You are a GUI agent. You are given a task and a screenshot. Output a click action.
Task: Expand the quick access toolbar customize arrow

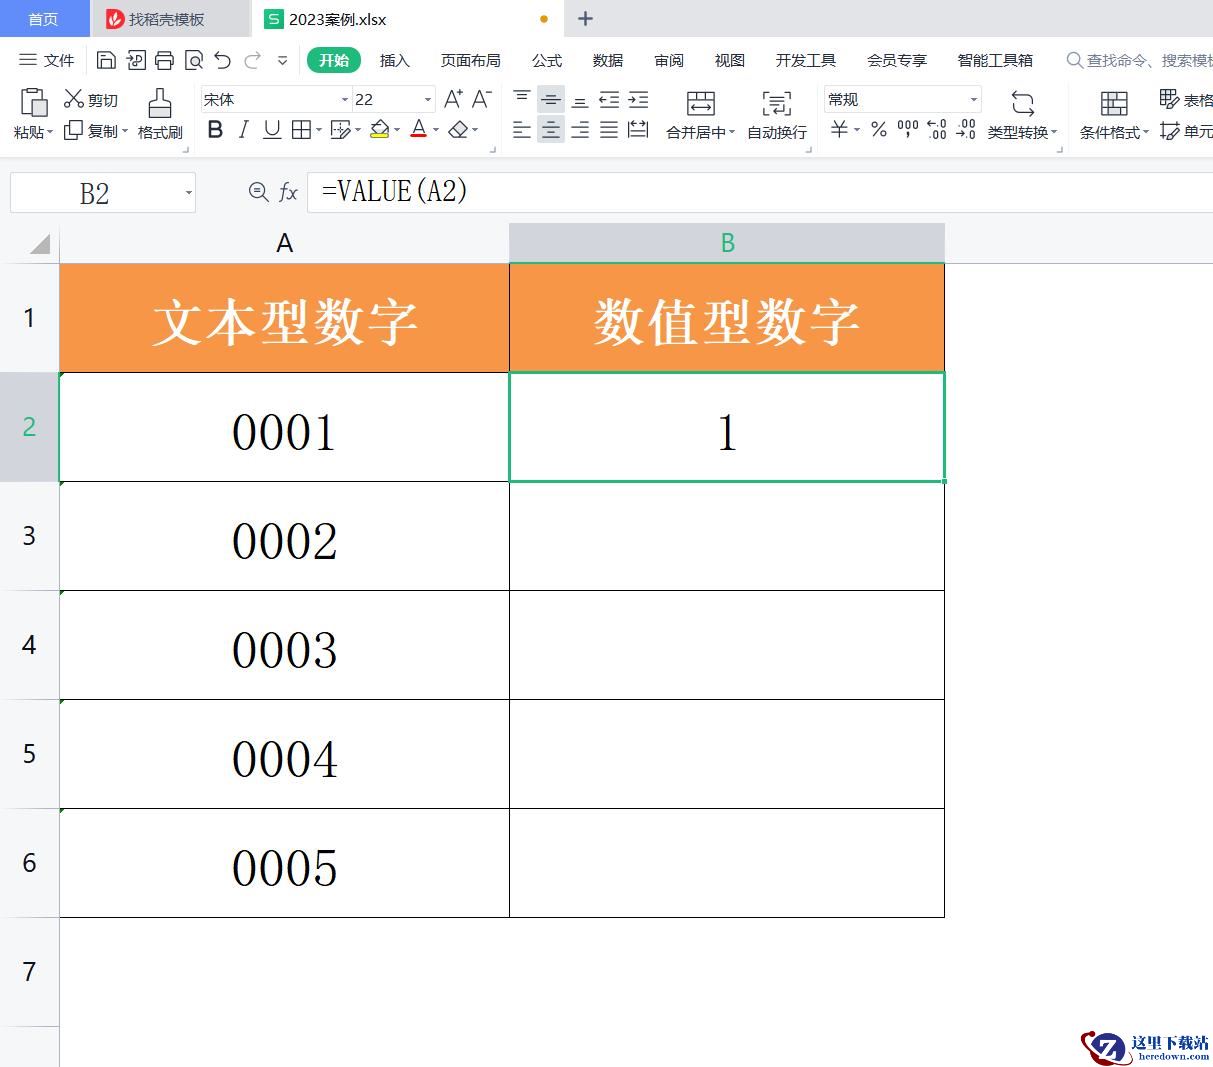[283, 61]
